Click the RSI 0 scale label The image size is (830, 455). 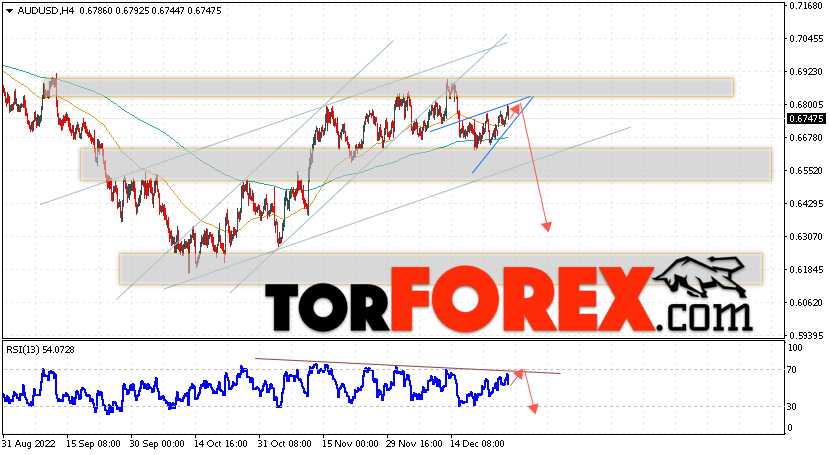click(790, 427)
